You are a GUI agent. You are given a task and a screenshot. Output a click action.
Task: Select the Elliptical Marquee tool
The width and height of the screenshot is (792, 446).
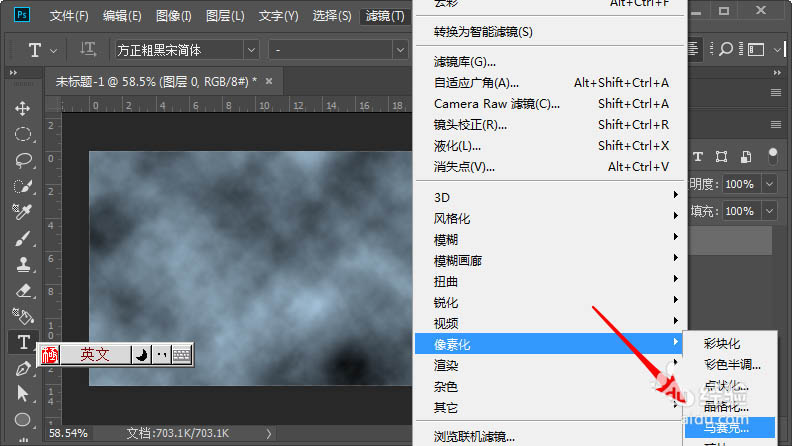pos(22,134)
